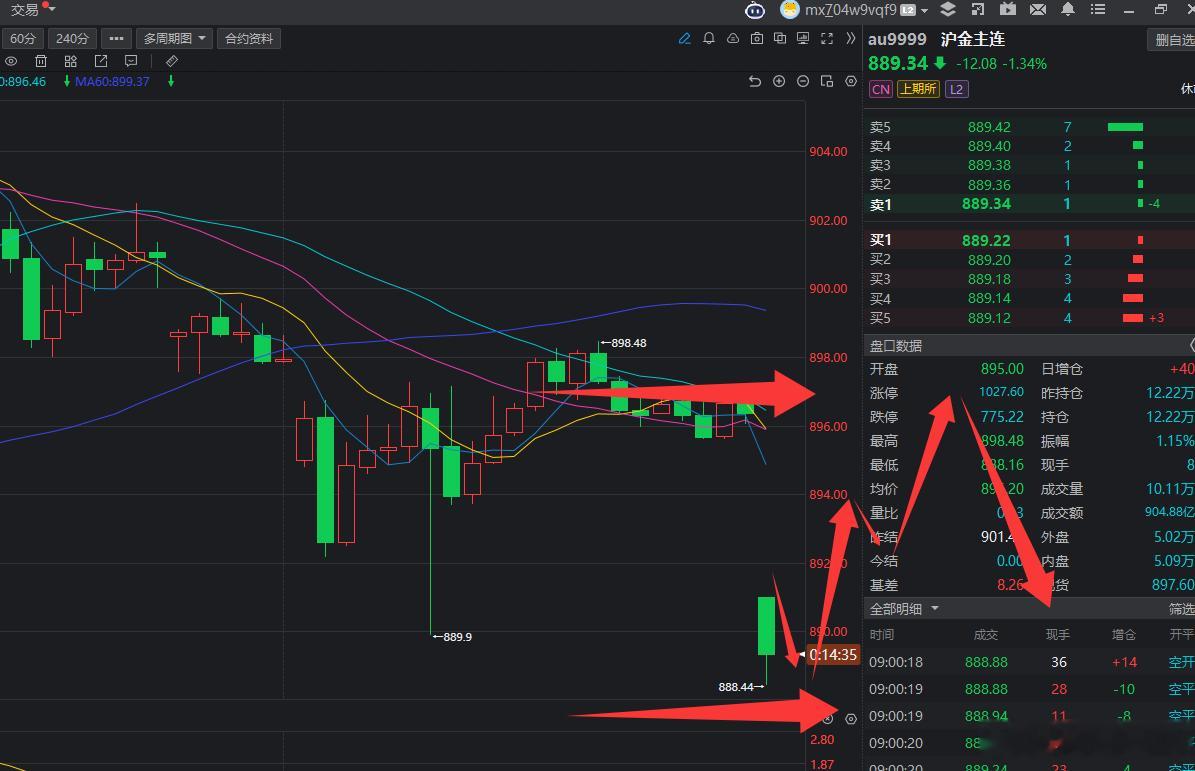Open the live TV video icon
This screenshot has width=1195, height=771.
[x=1008, y=9]
